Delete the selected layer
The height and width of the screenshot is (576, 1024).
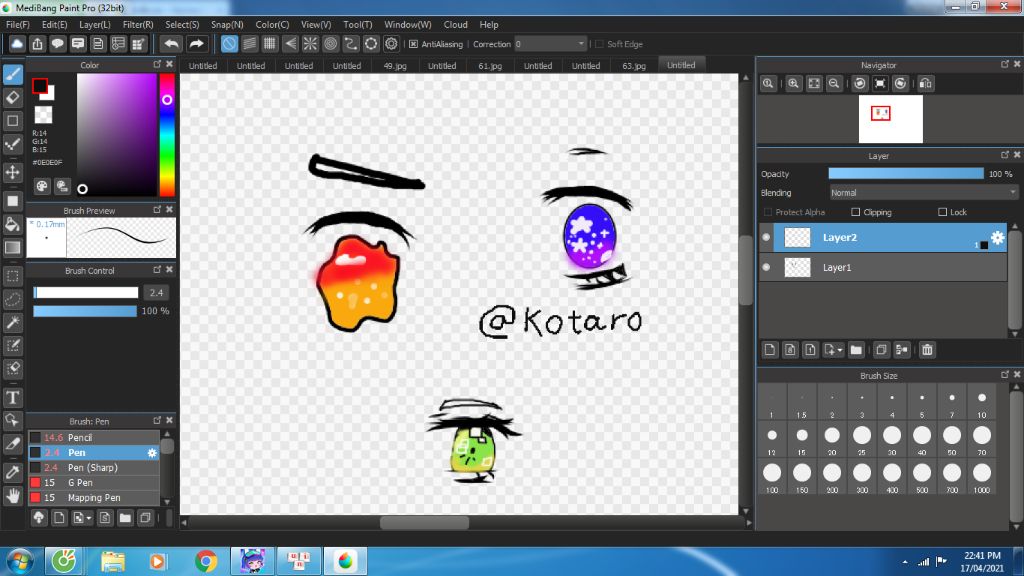pos(927,350)
